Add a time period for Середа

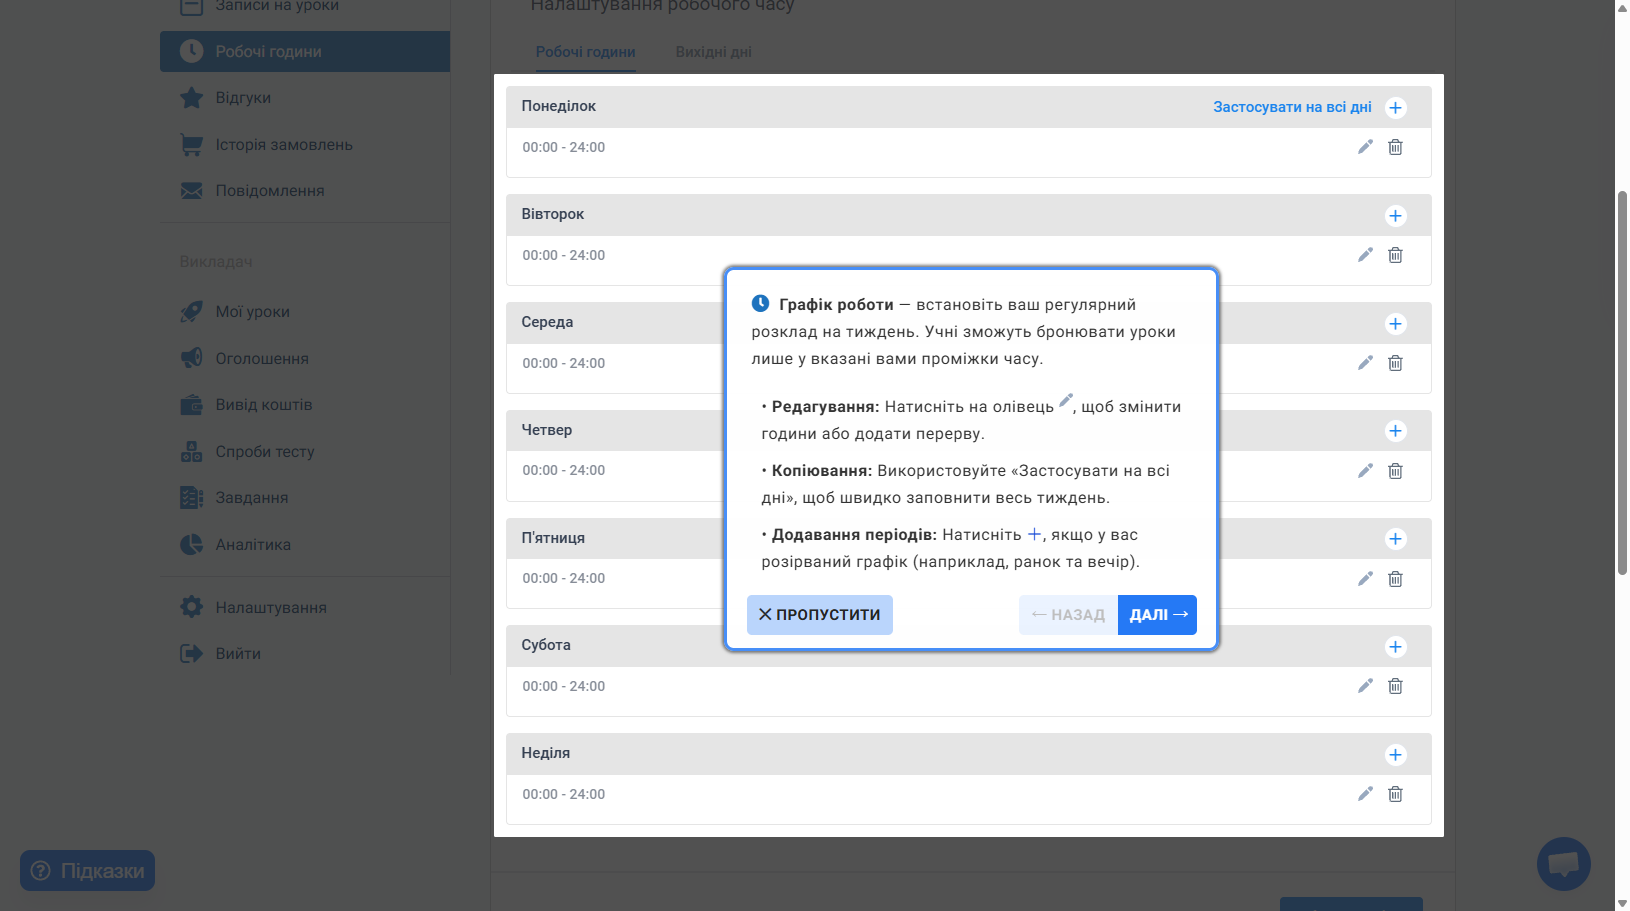(x=1395, y=324)
